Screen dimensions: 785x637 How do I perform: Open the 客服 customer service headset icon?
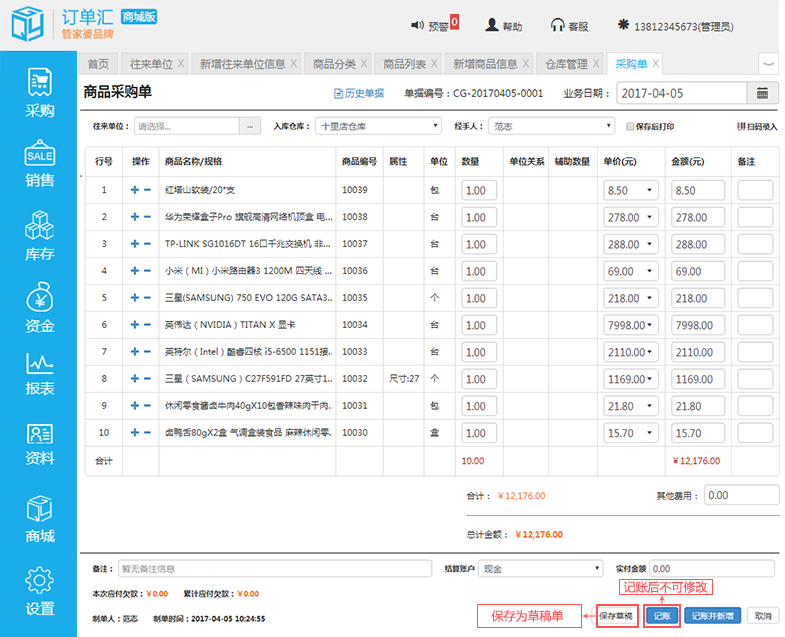click(557, 25)
